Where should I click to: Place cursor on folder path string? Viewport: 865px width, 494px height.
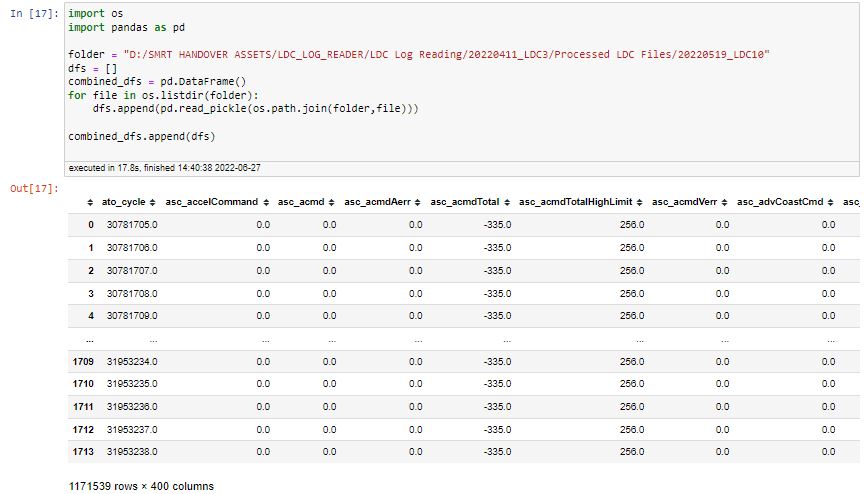click(x=446, y=55)
